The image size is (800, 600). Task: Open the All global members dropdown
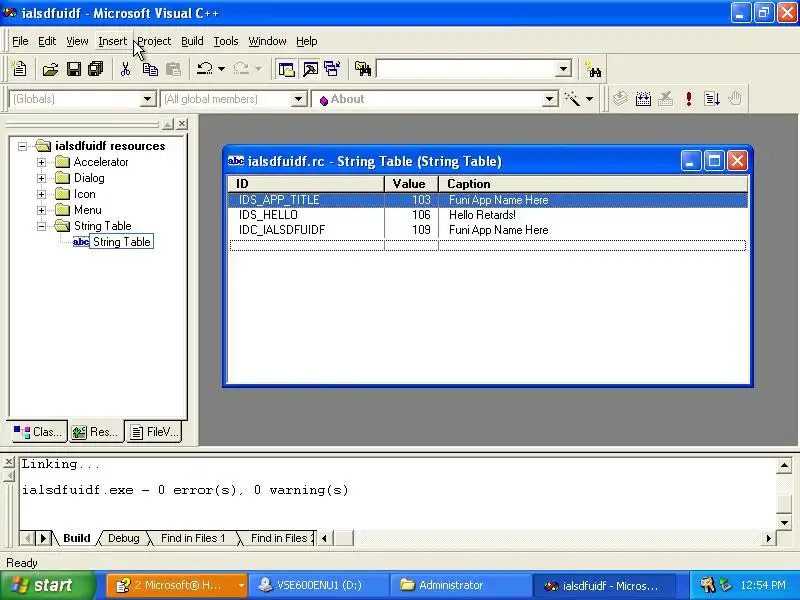299,98
